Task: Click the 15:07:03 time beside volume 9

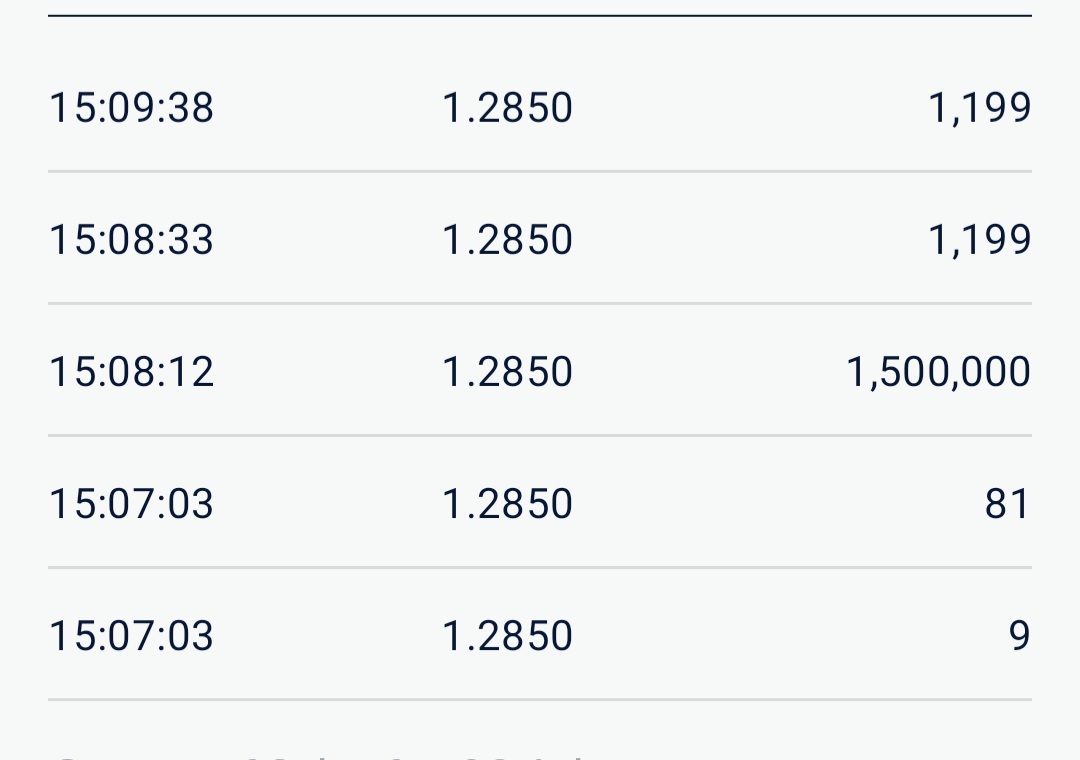Action: click(131, 636)
